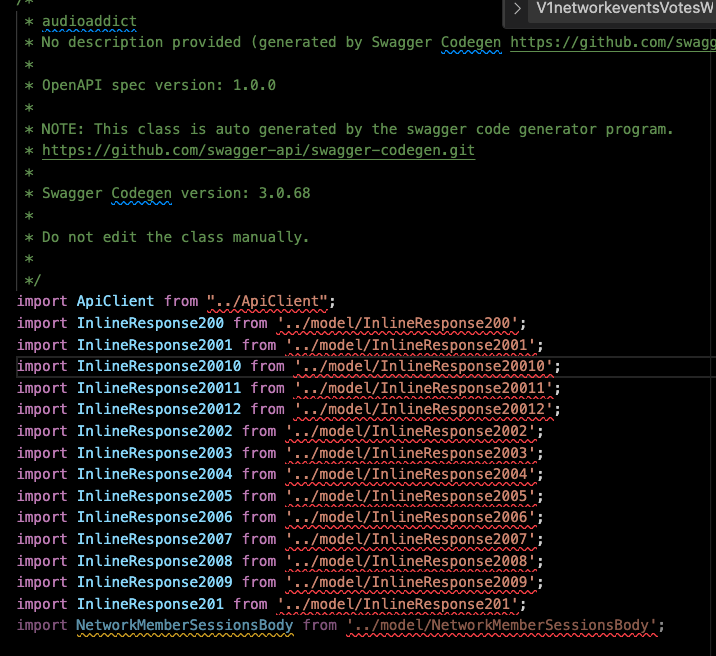The height and width of the screenshot is (656, 716).
Task: Click the '../model/InlineResponse2009' path string
Action: pos(414,582)
